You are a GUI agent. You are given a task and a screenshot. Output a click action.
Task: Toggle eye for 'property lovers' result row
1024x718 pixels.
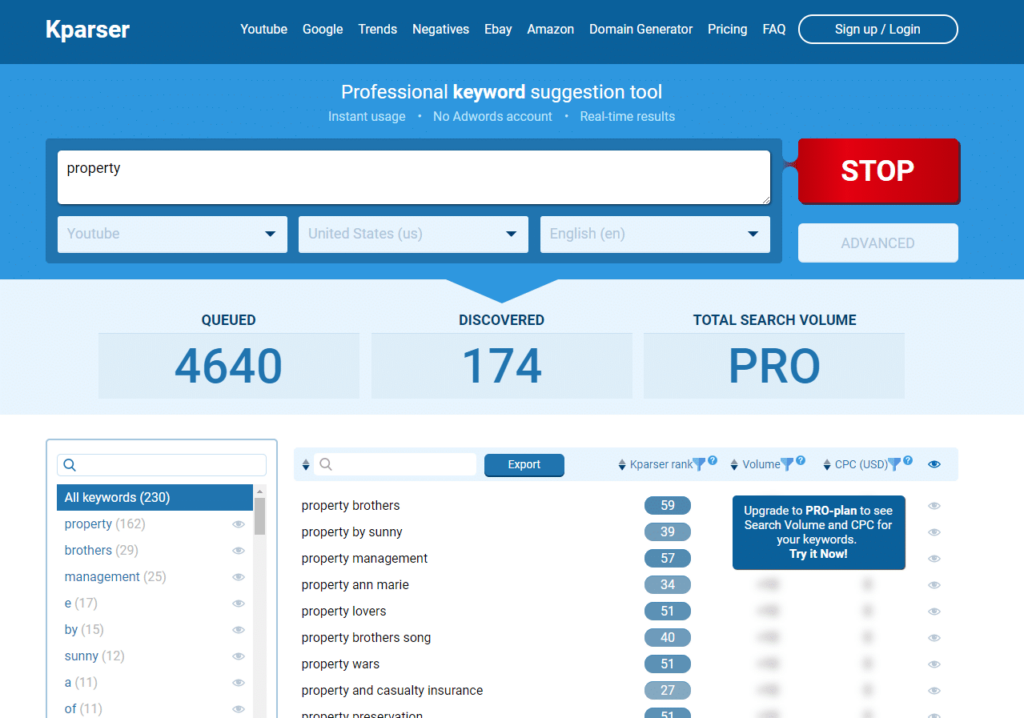click(x=935, y=612)
